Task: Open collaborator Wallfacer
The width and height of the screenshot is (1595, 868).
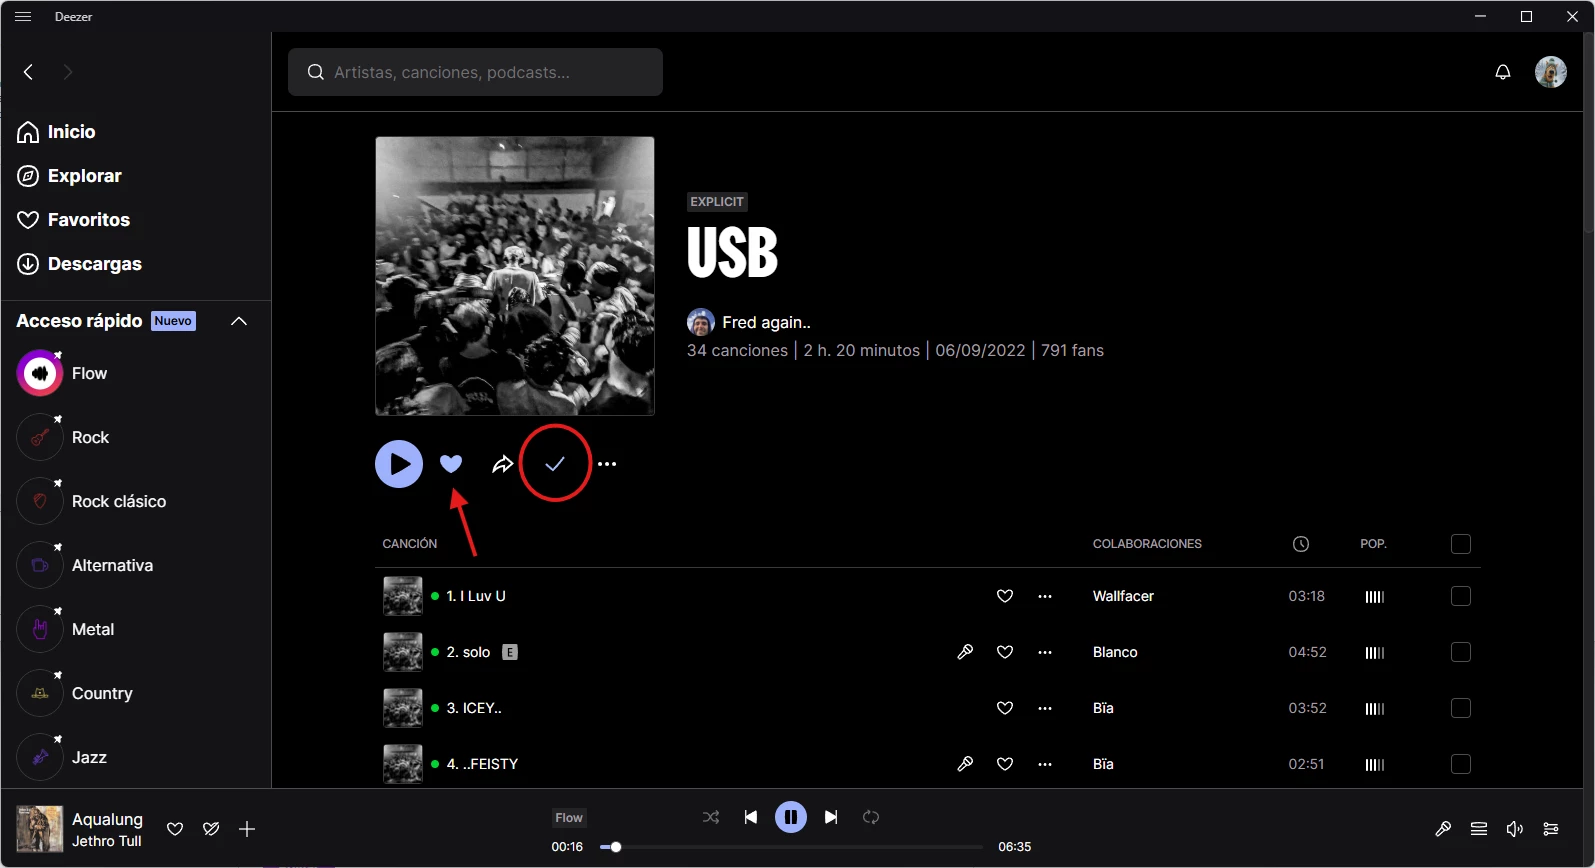Action: click(1123, 596)
